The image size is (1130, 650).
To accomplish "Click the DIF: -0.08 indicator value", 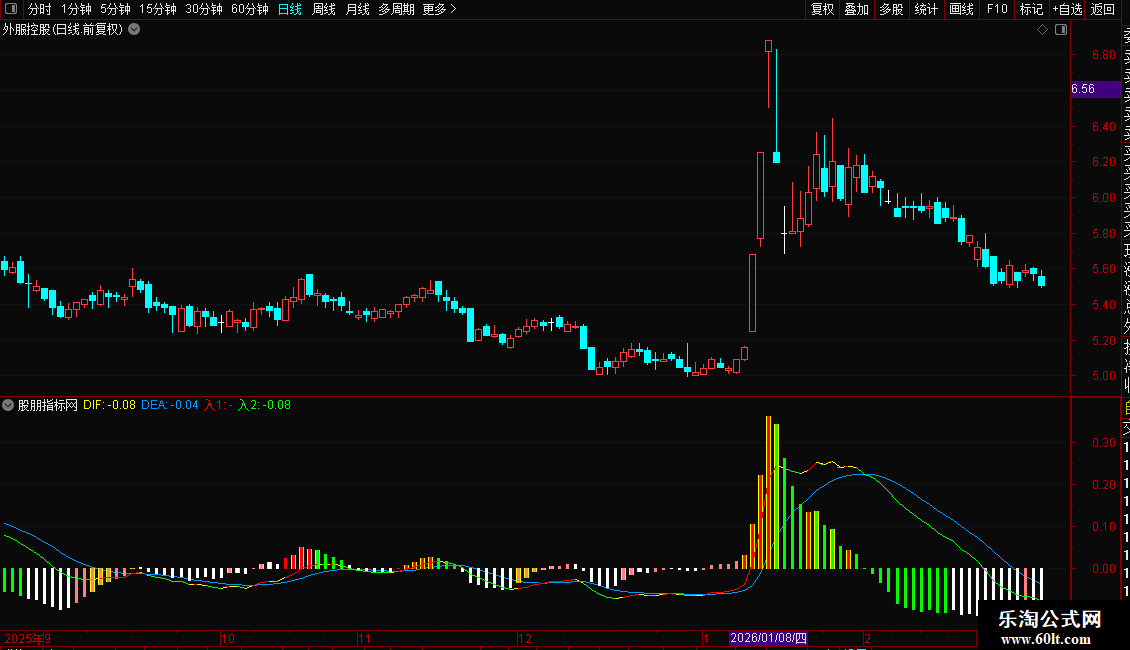I will coord(109,405).
